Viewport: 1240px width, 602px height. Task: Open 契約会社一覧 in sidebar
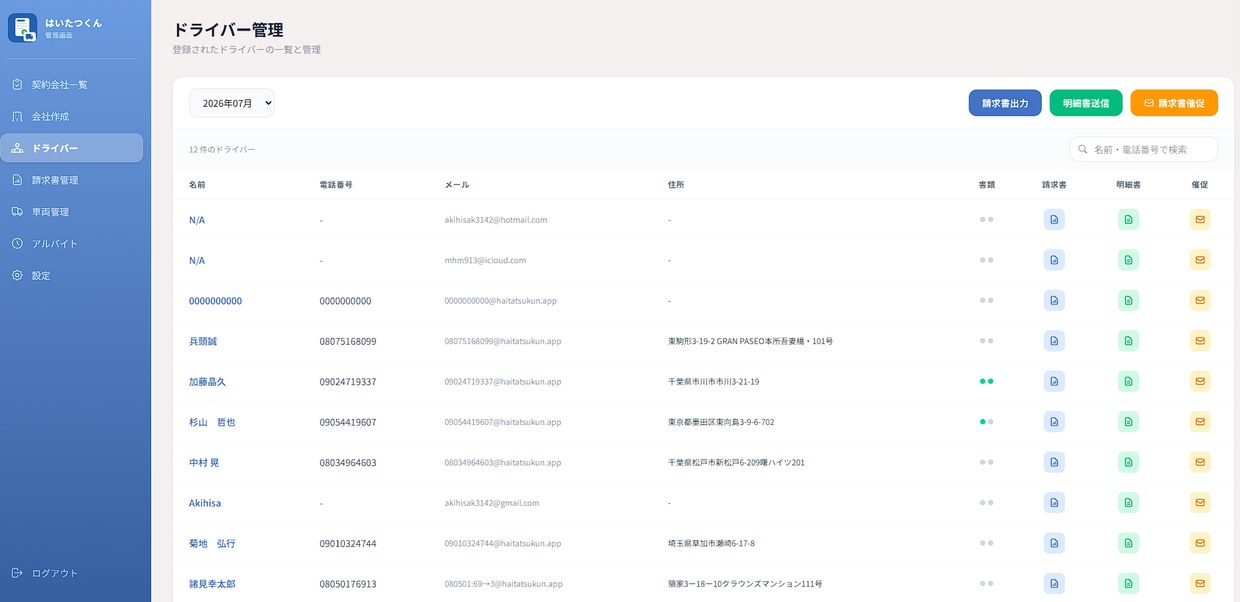(x=71, y=84)
